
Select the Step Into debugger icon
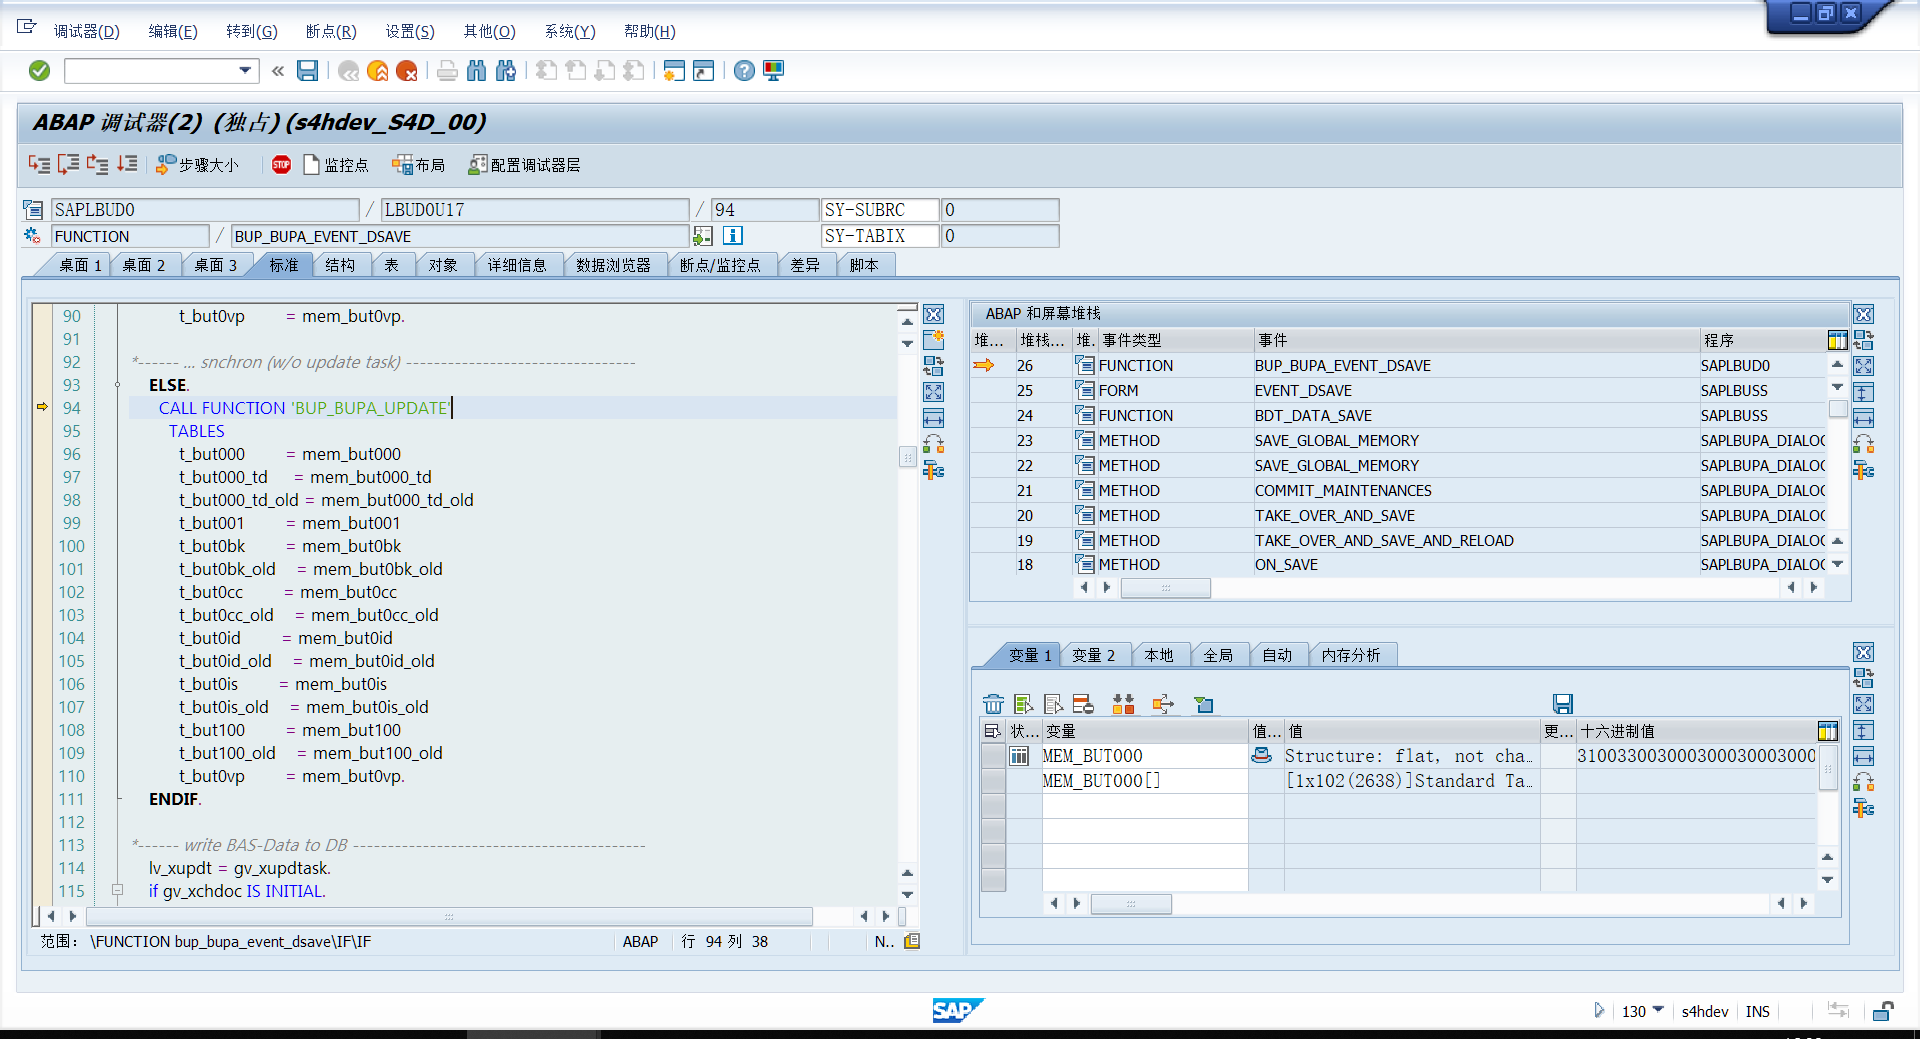40,165
